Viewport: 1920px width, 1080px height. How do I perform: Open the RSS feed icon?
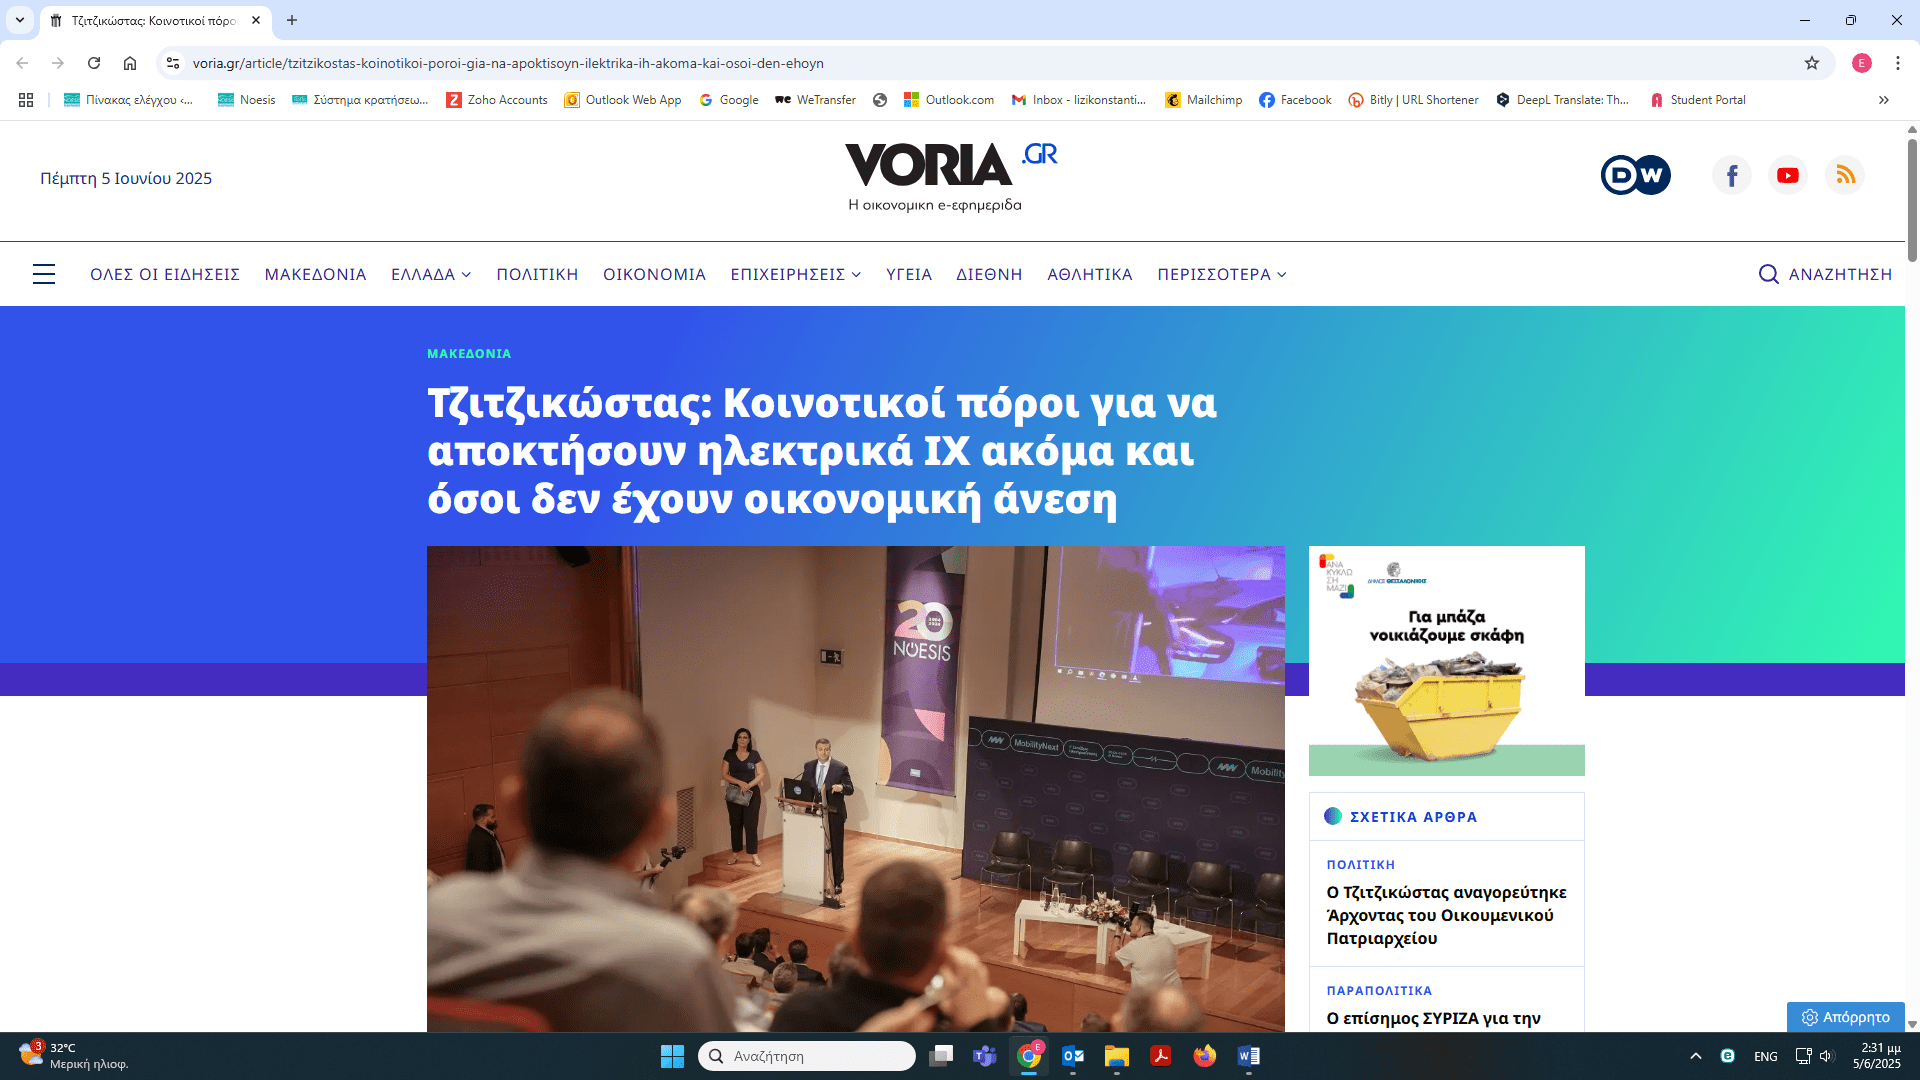[x=1845, y=176]
